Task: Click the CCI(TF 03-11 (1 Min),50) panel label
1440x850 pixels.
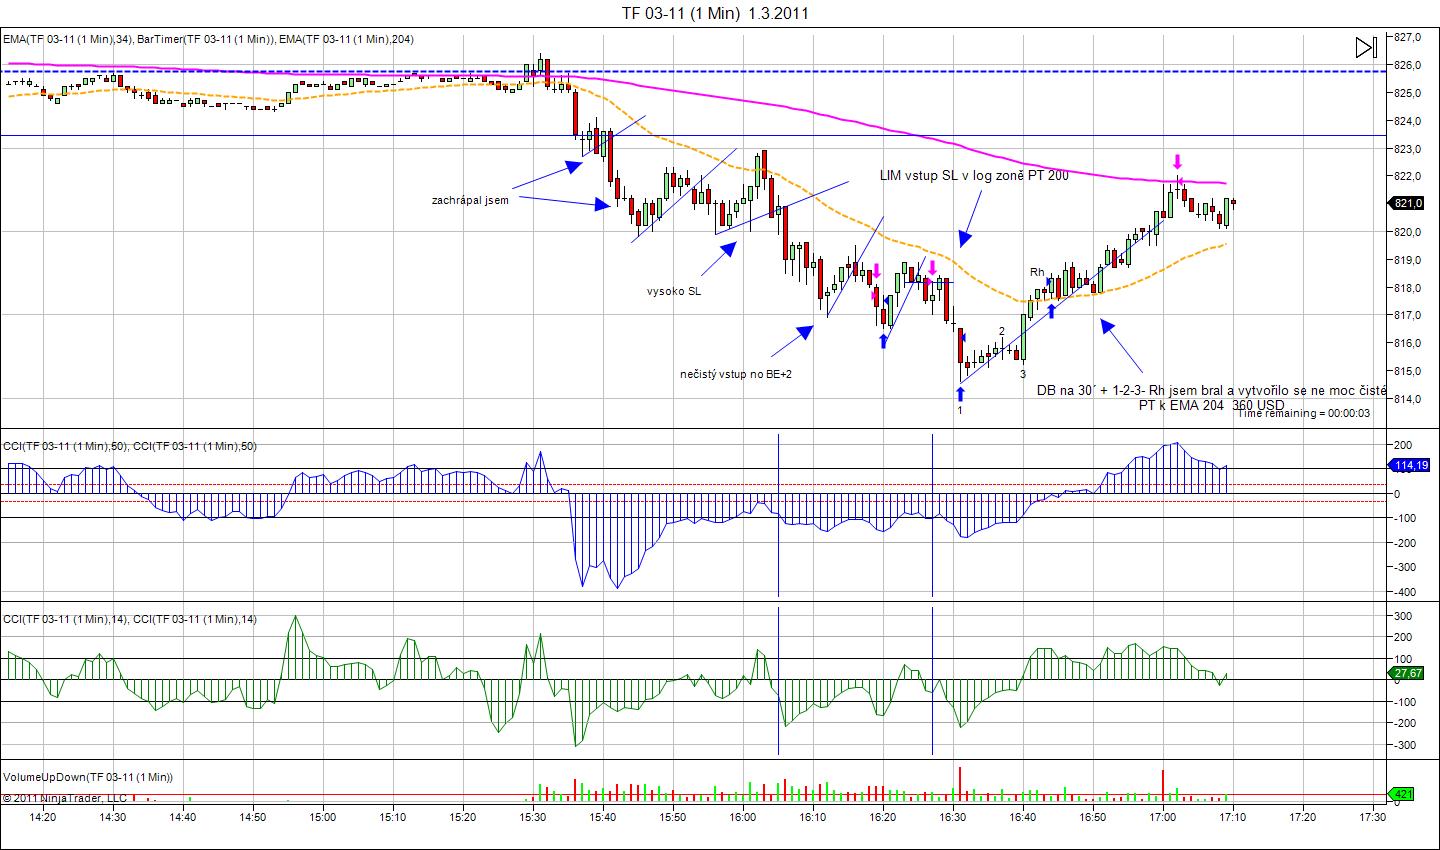Action: pyautogui.click(x=130, y=446)
